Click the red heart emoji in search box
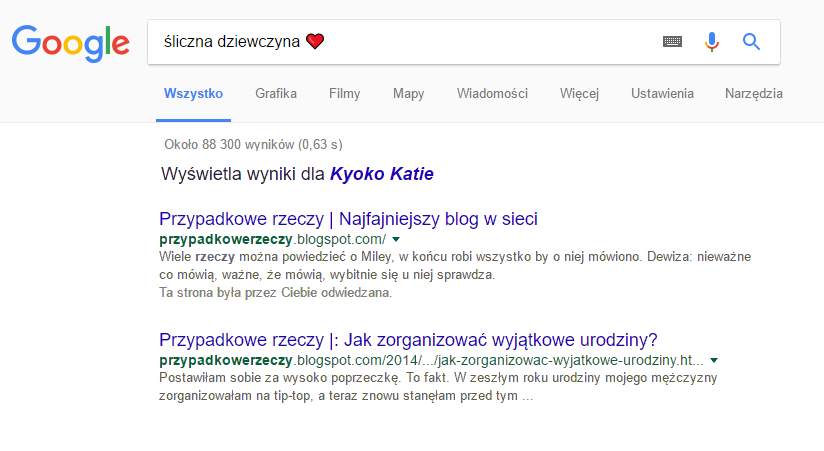Viewport: 824px width, 451px height. [315, 41]
